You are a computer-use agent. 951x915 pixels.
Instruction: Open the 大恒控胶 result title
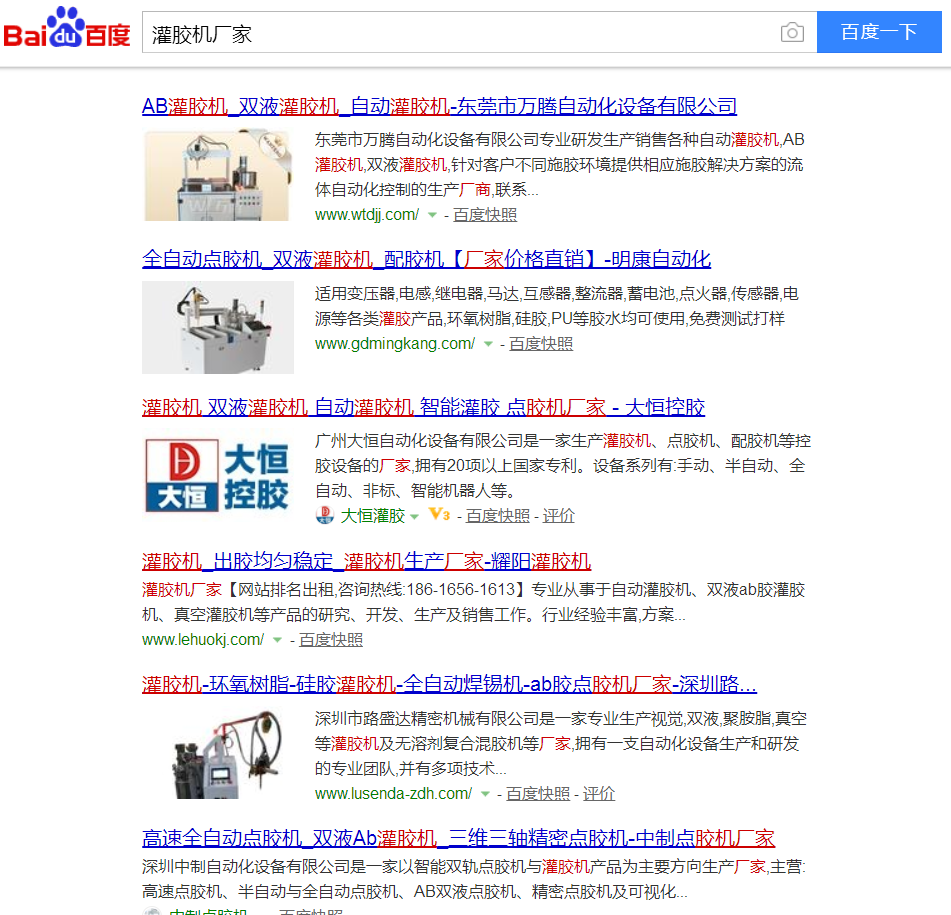[423, 407]
